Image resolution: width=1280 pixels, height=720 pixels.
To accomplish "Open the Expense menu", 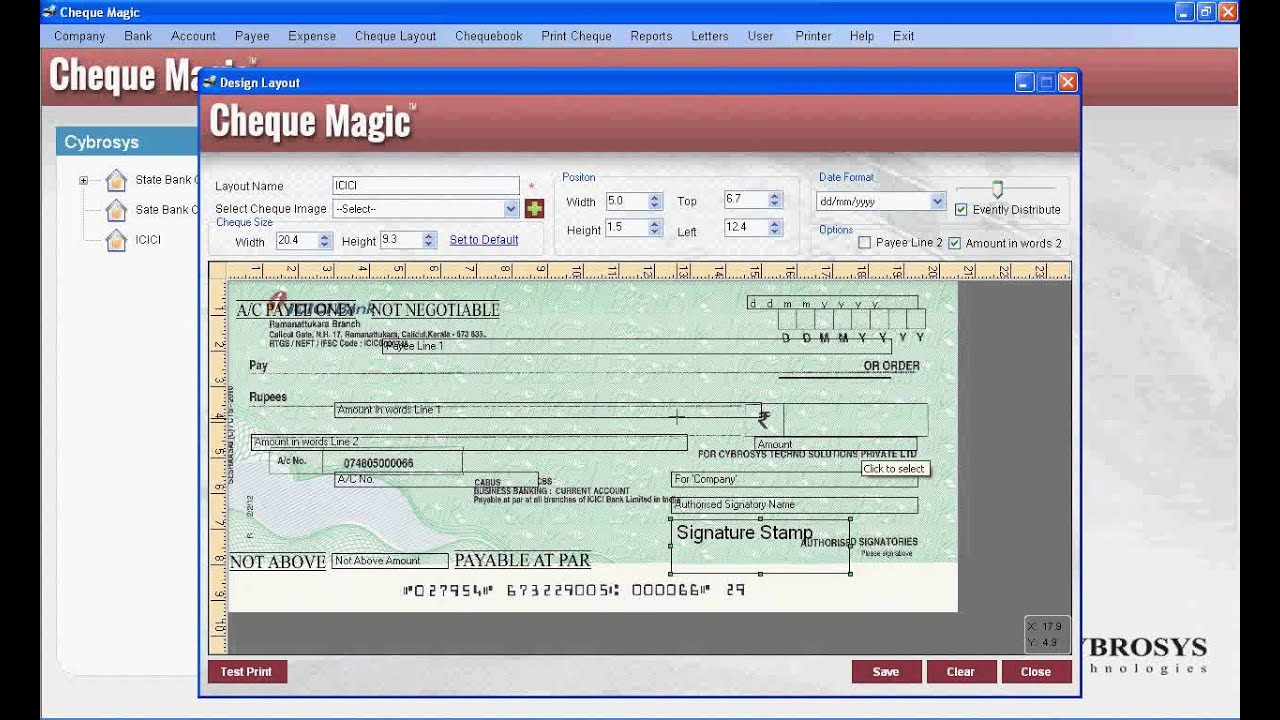I will coord(312,36).
